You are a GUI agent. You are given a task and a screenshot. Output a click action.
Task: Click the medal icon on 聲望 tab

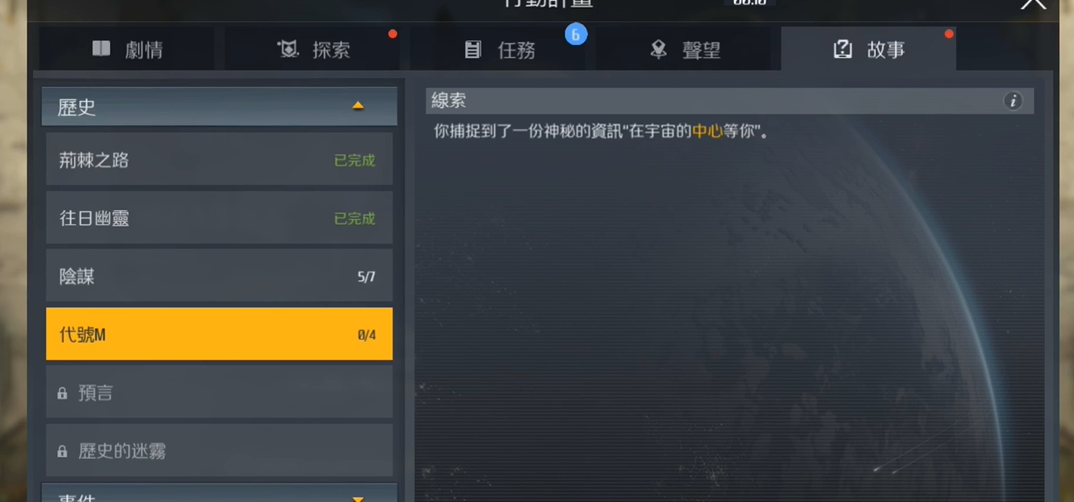[x=658, y=49]
